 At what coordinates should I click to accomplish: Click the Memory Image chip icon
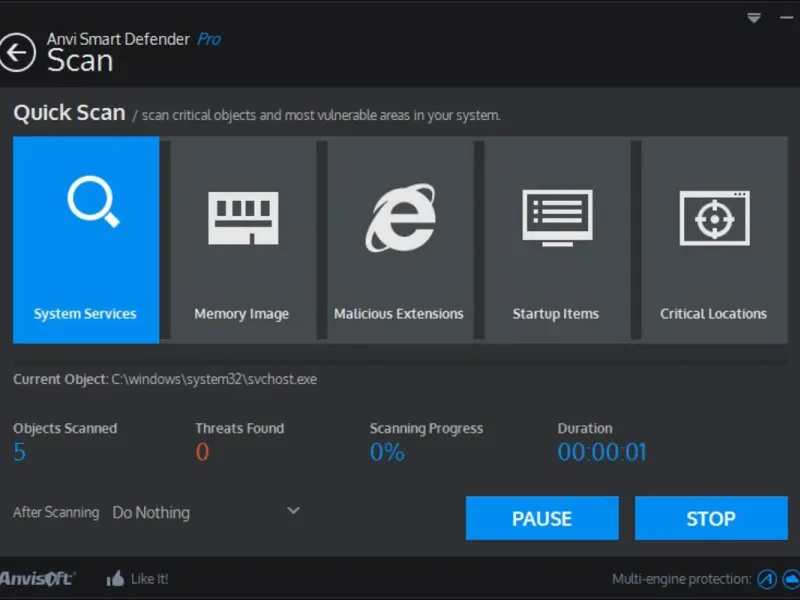tap(243, 217)
